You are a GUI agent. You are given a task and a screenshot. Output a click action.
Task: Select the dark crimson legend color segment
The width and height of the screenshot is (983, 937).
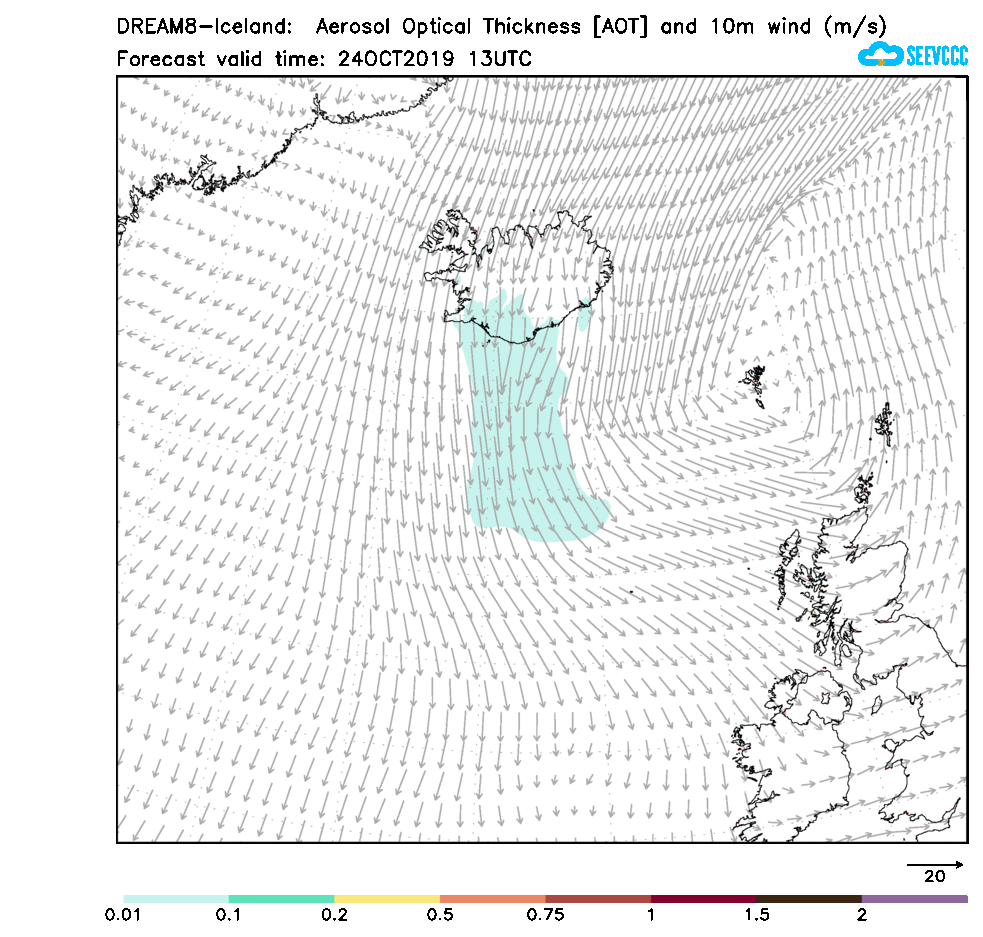pos(703,899)
